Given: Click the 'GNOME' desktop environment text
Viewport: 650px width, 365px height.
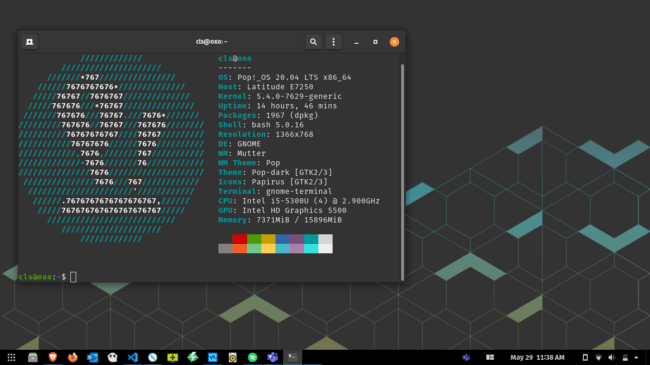Looking at the screenshot, I should pos(249,144).
